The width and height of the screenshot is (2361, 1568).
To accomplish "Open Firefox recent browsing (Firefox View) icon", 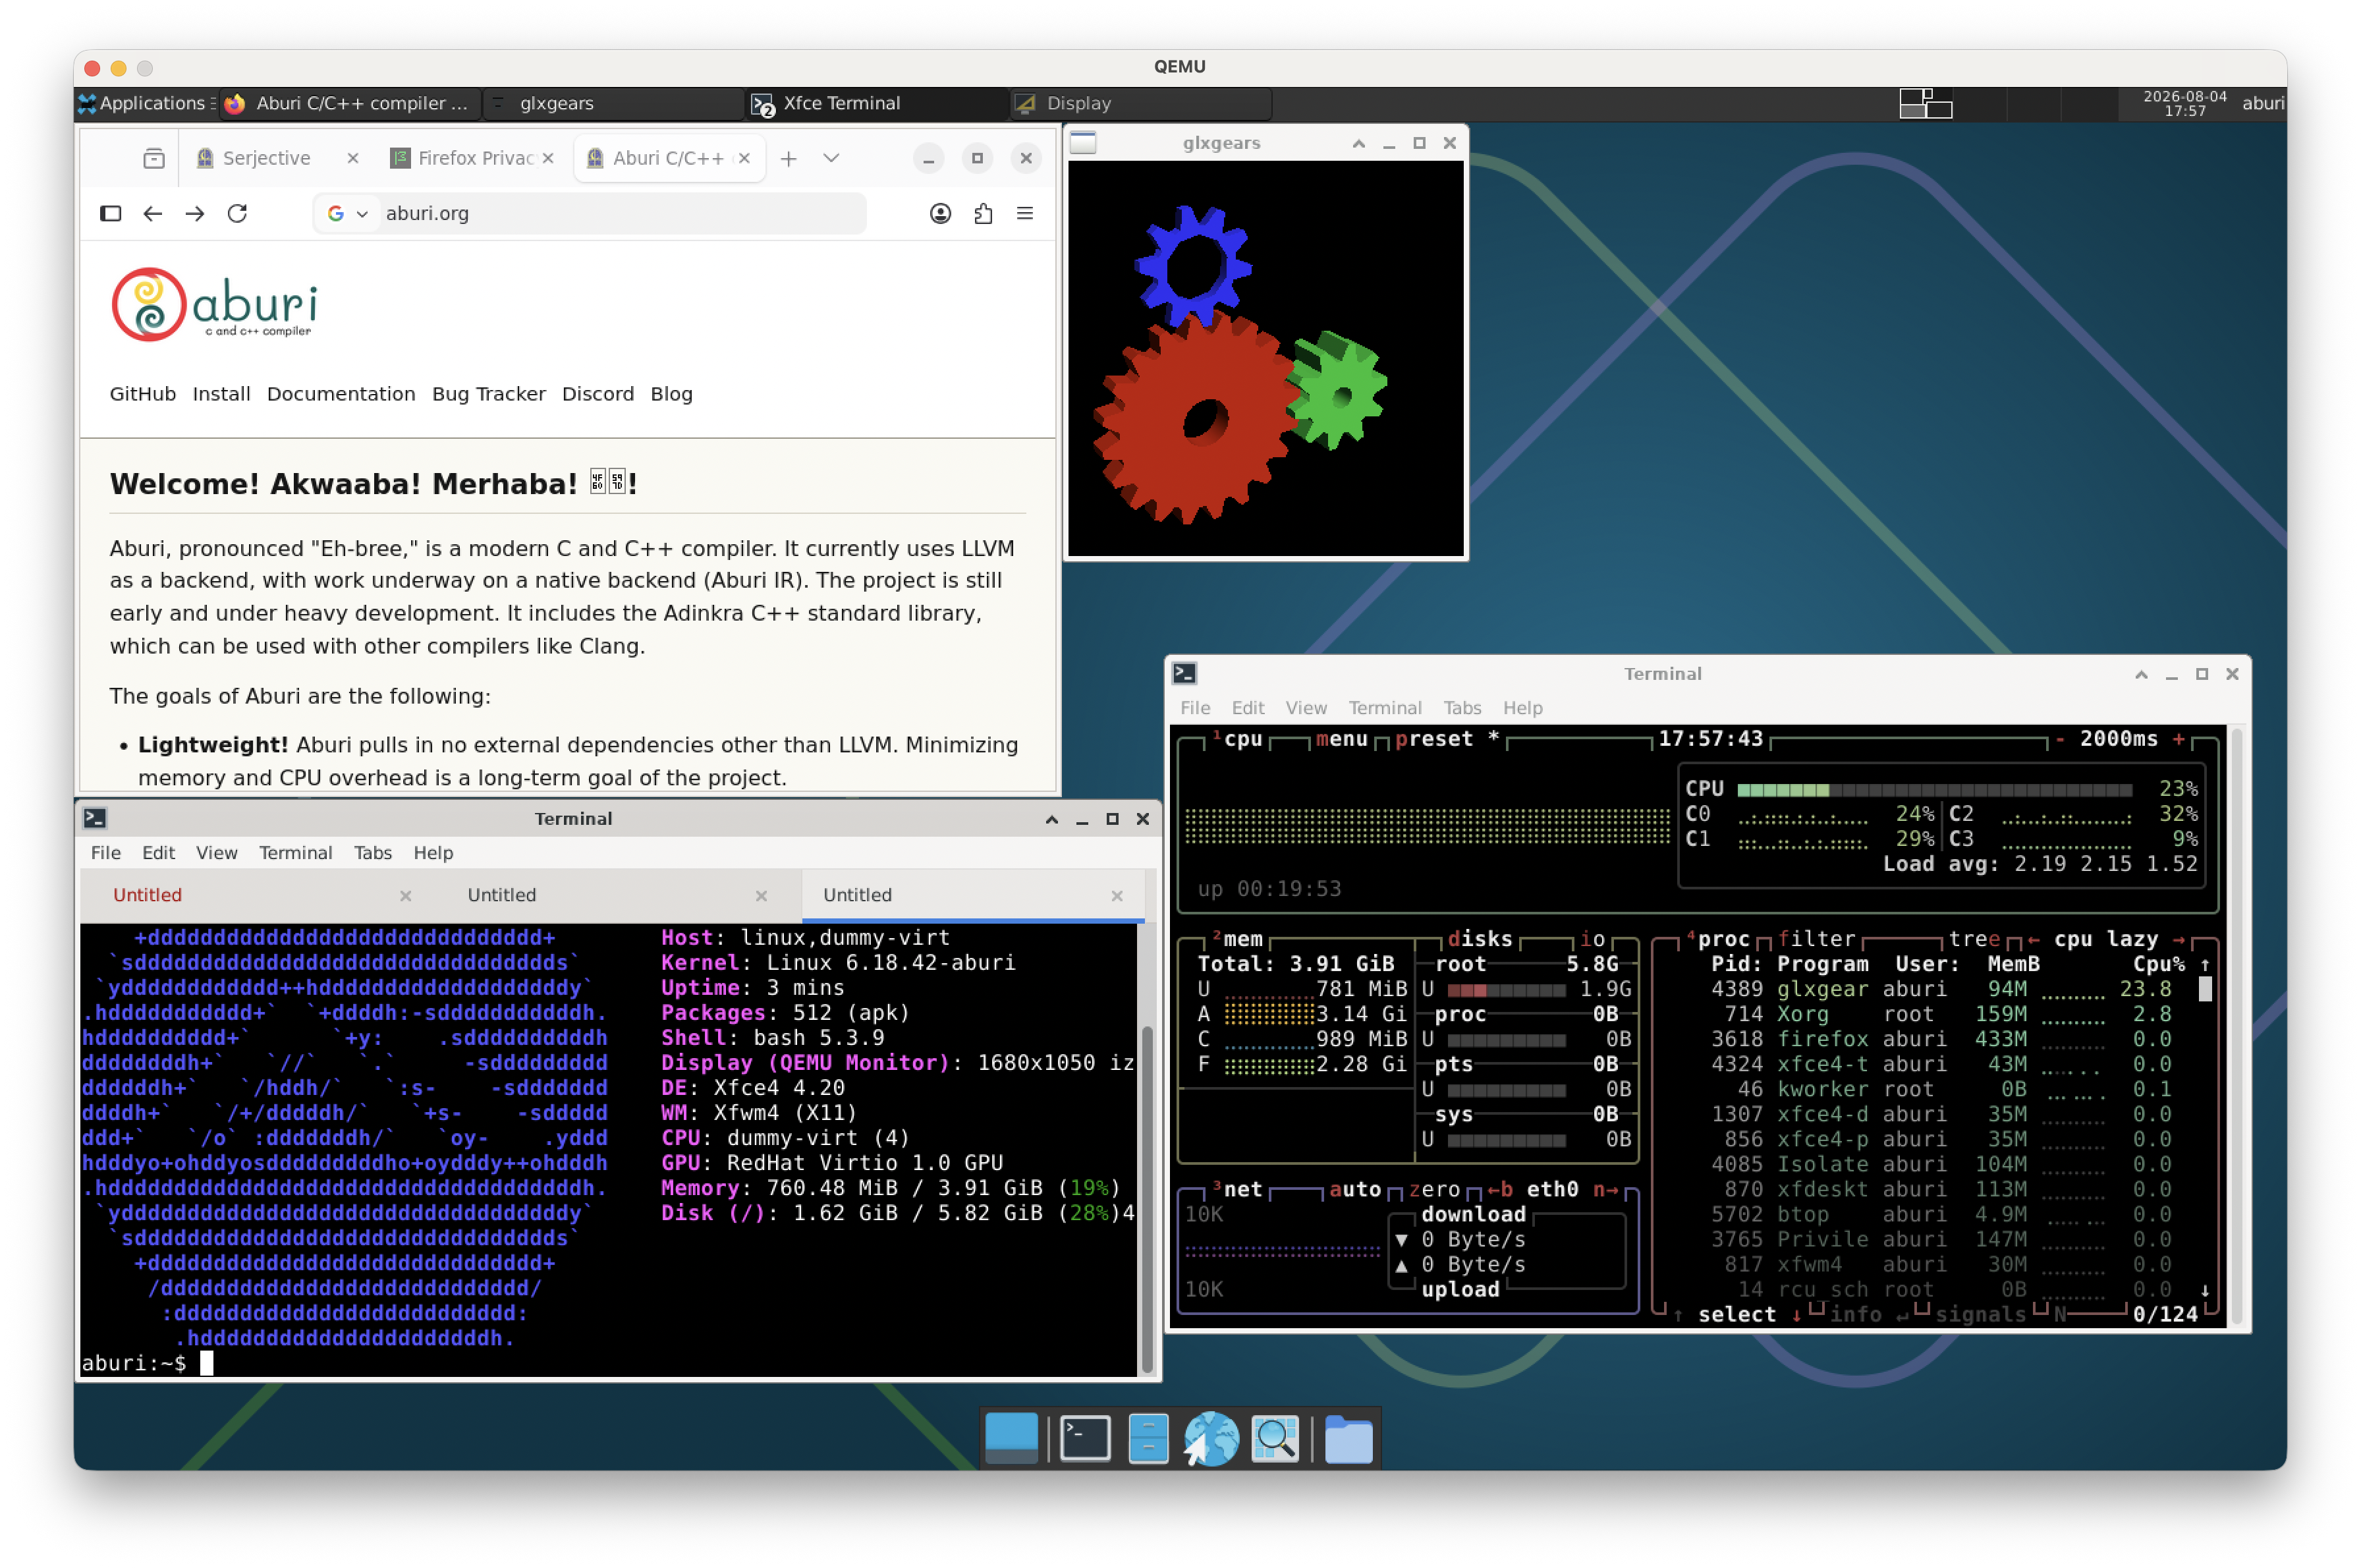I will pyautogui.click(x=153, y=158).
